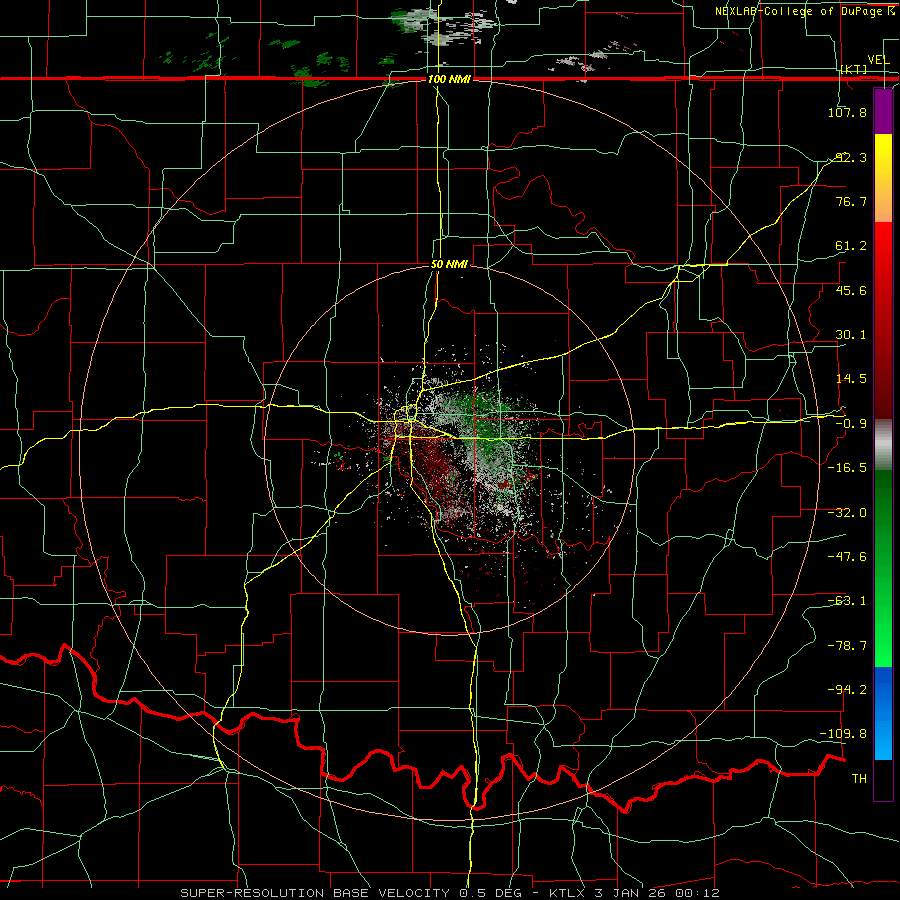Select the 92.3 velocity scale value
This screenshot has height=900, width=900.
click(x=851, y=157)
